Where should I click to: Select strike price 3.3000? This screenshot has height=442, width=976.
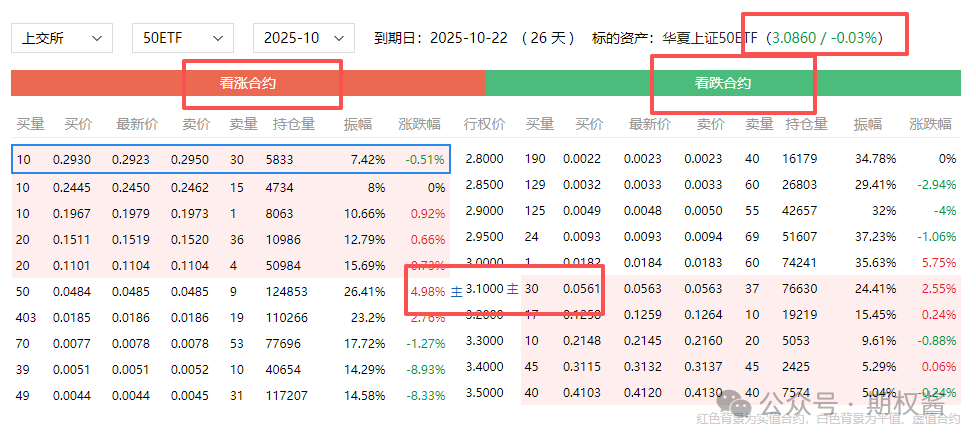484,341
